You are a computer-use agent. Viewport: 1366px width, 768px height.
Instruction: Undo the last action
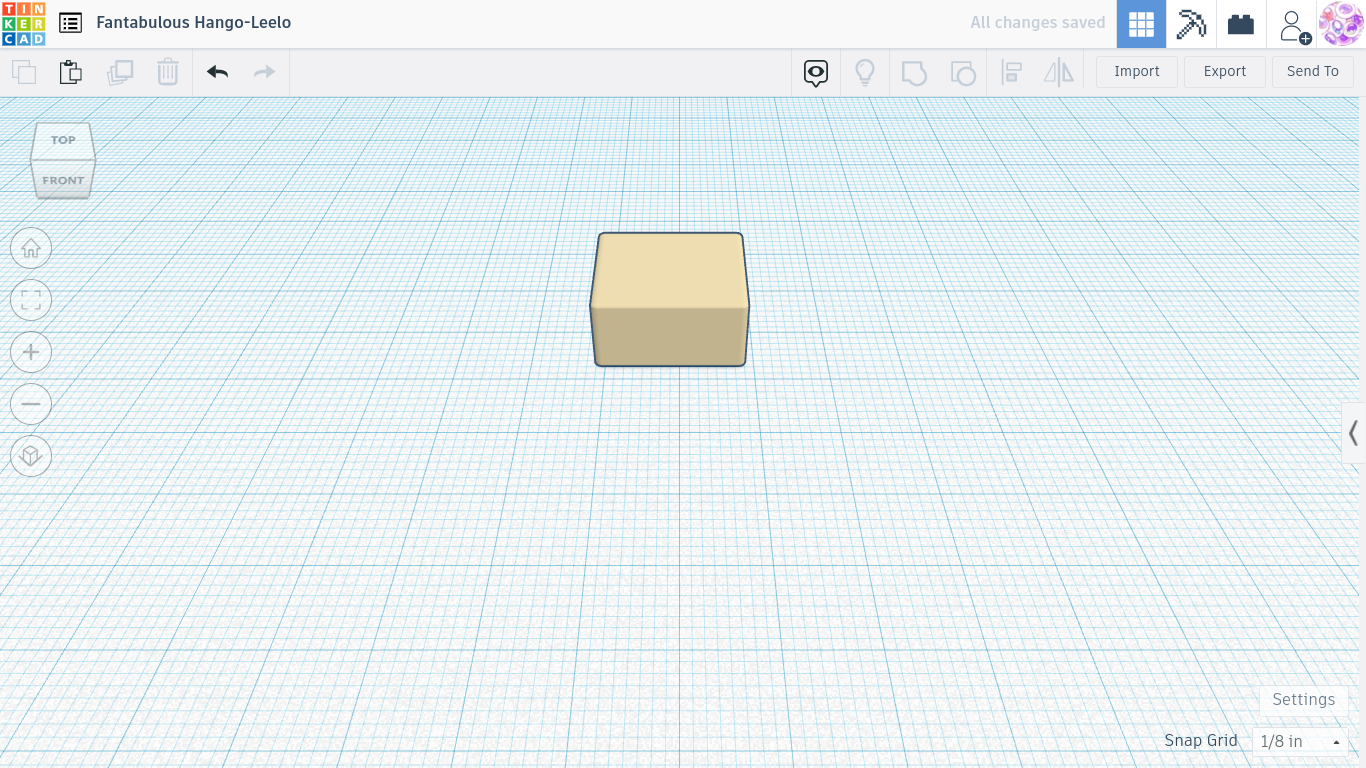pyautogui.click(x=217, y=72)
